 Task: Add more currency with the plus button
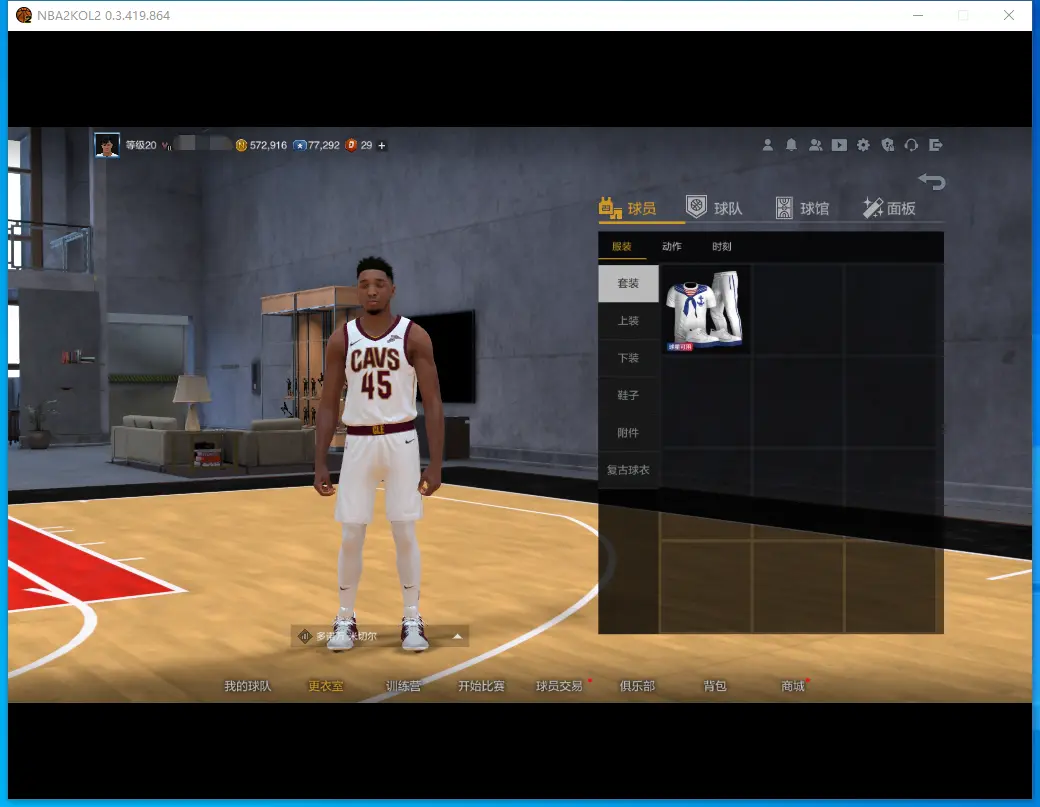[382, 145]
